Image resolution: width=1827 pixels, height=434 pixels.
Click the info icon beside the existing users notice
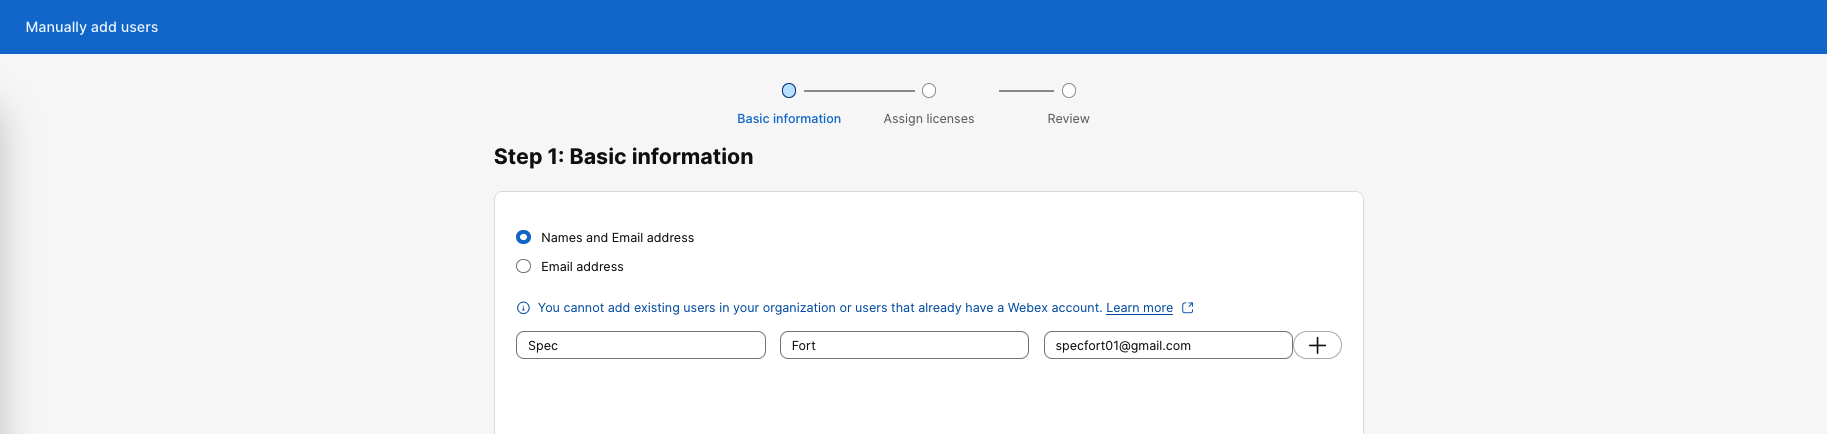[523, 308]
